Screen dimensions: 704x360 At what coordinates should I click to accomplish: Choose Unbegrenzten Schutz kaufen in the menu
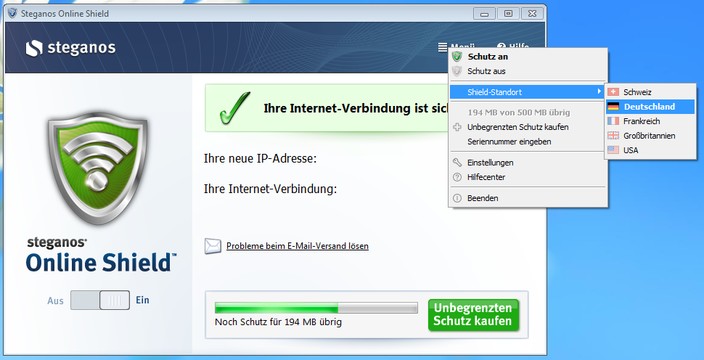528,127
